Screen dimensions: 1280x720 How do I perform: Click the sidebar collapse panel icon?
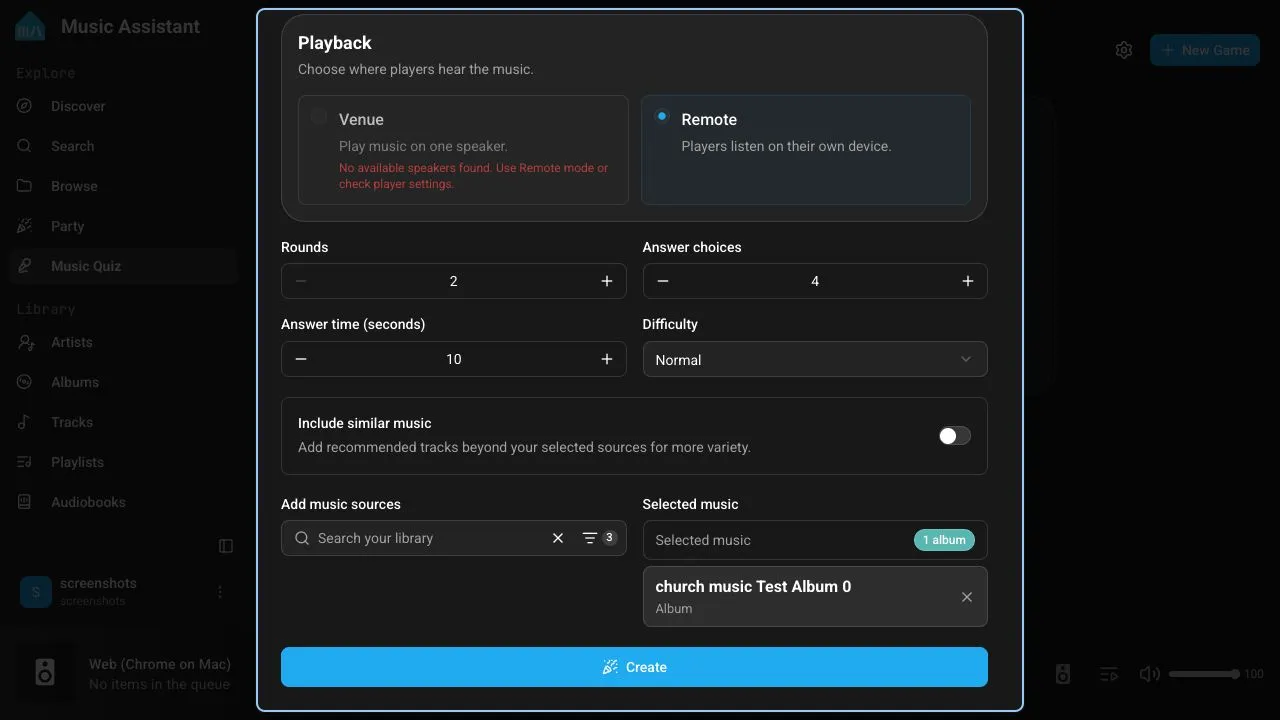226,546
